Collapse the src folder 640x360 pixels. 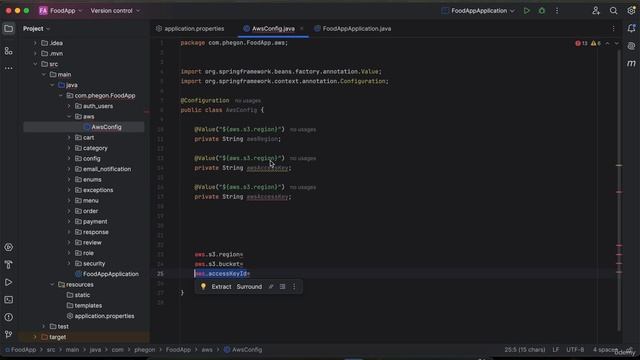pos(35,64)
